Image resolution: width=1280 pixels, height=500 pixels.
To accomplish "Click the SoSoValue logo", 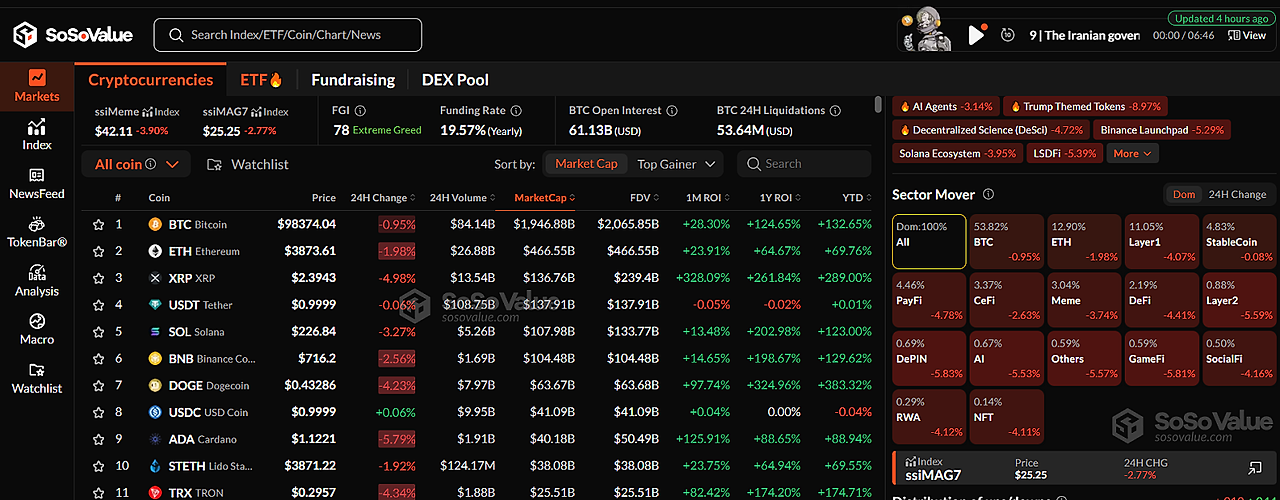I will pyautogui.click(x=72, y=35).
